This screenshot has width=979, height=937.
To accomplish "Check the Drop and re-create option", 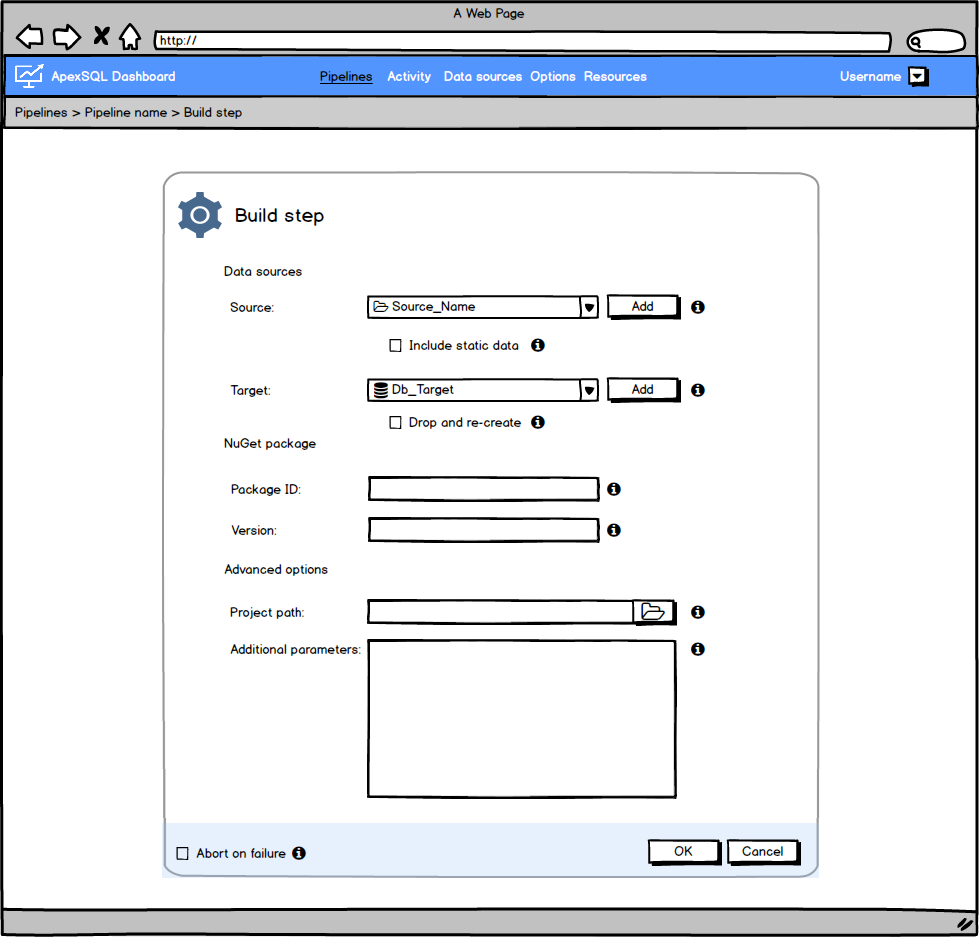I will pos(396,422).
